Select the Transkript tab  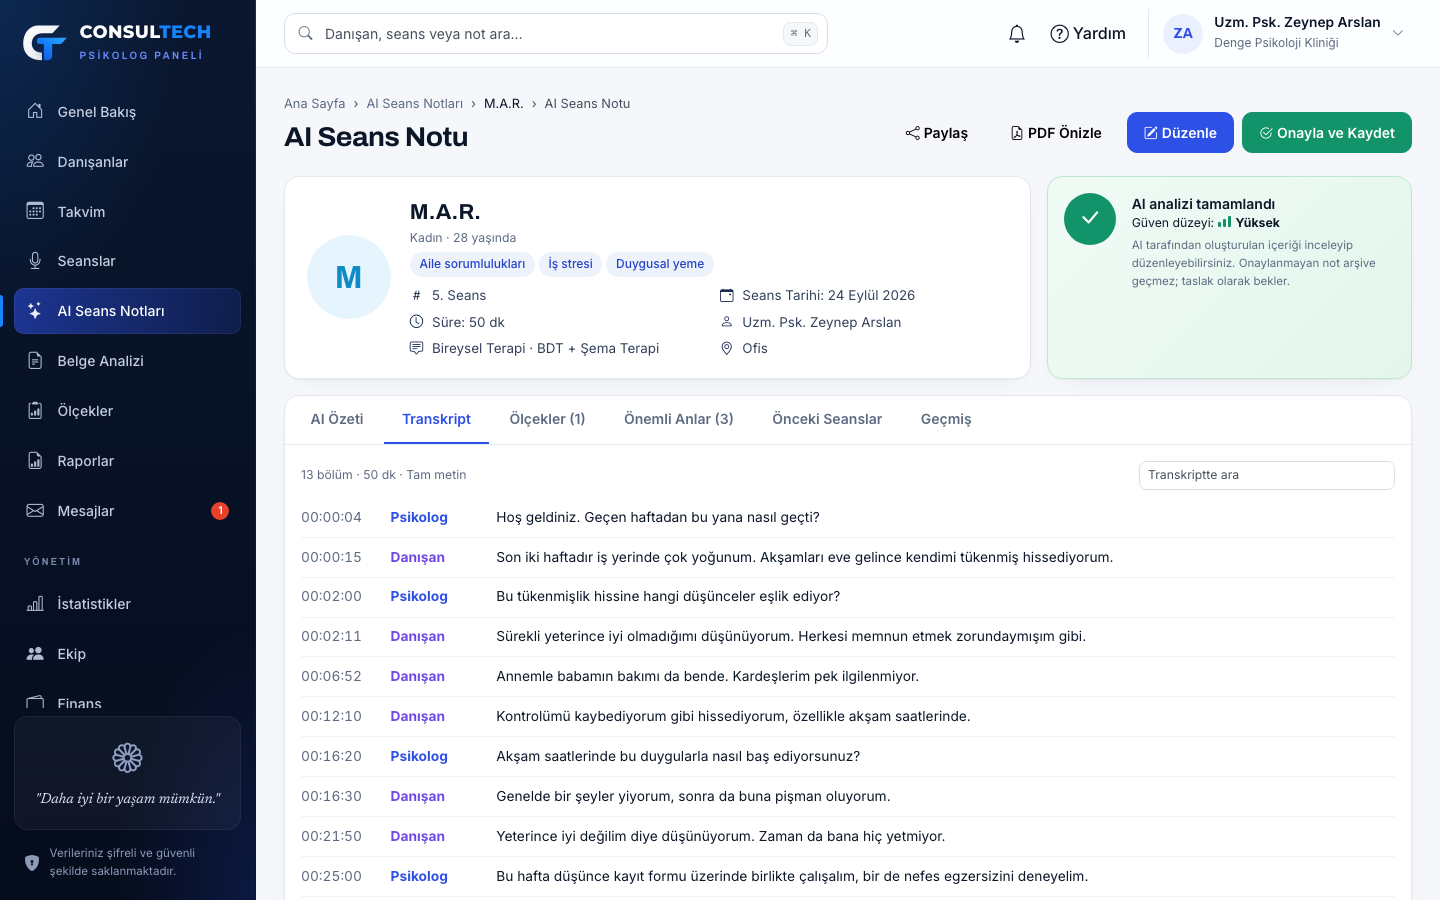(x=436, y=419)
